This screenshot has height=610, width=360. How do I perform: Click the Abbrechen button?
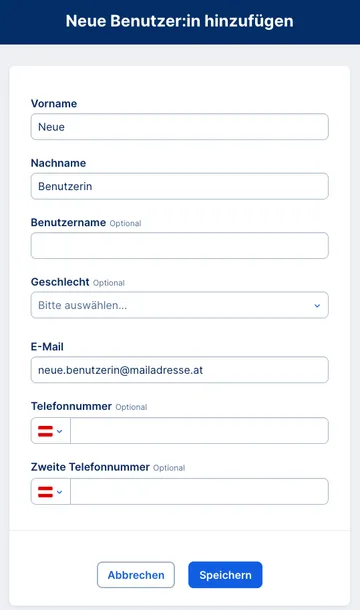coord(136,575)
